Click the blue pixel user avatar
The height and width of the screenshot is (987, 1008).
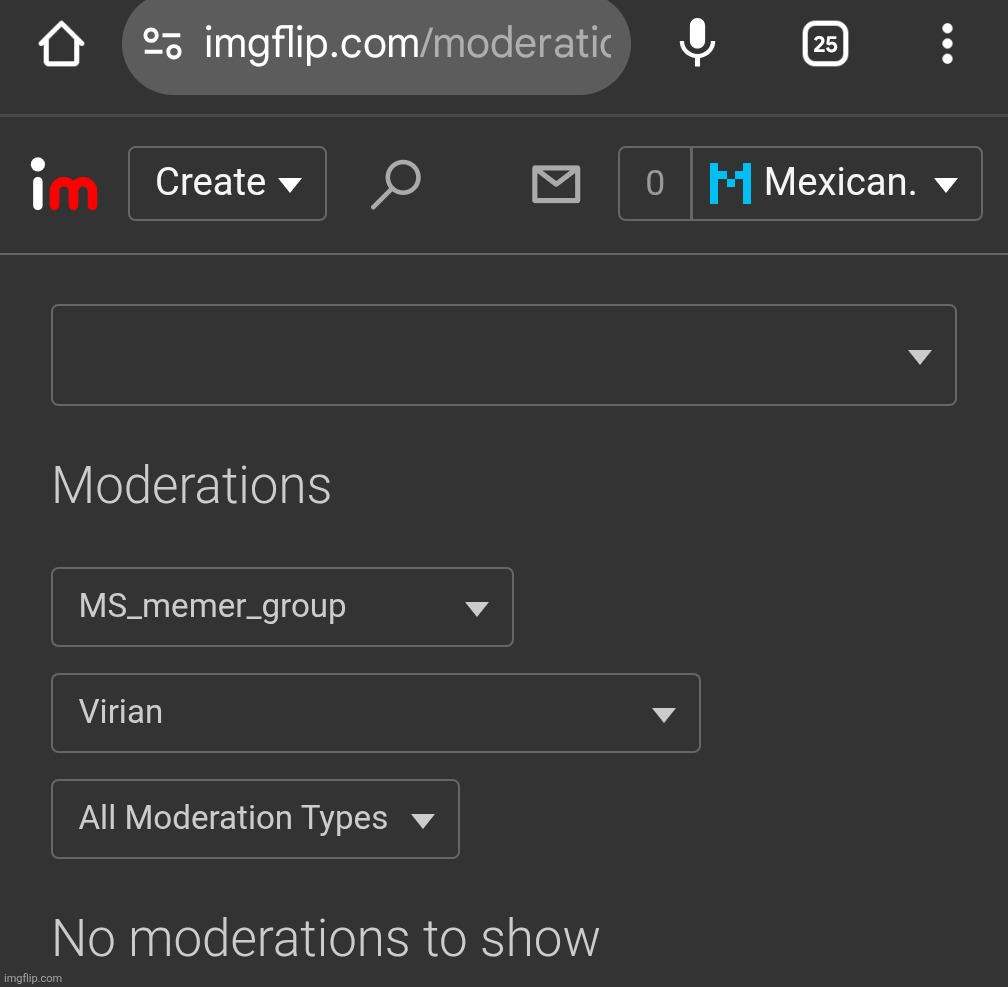[x=730, y=184]
